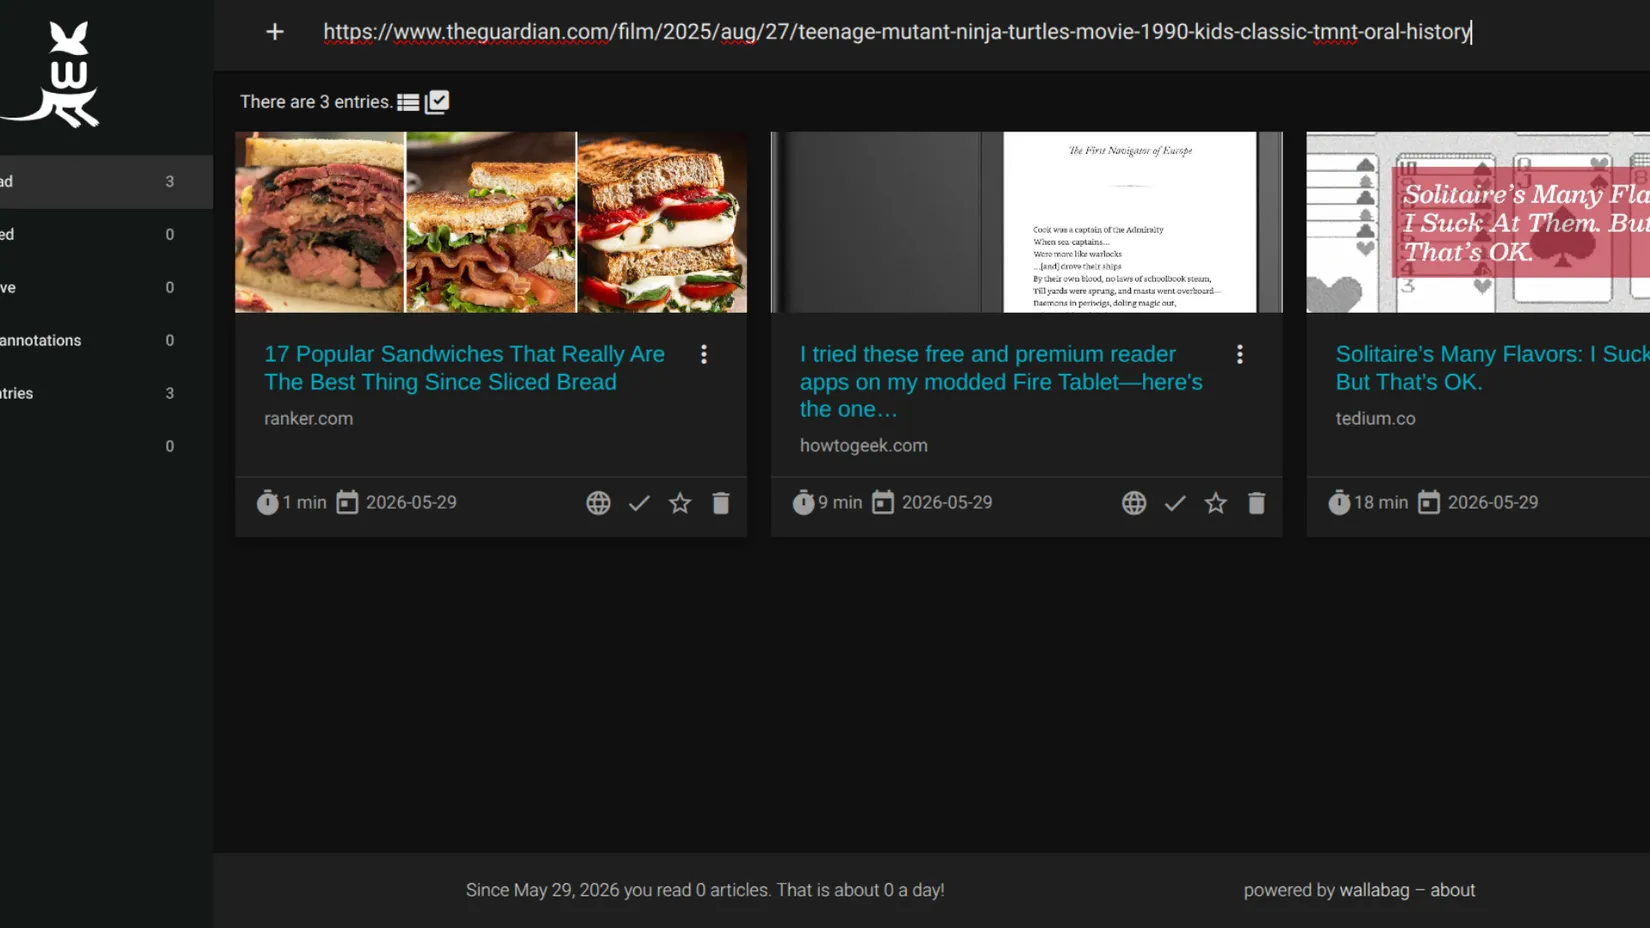Open the sandwiches article thumbnail

(491, 222)
